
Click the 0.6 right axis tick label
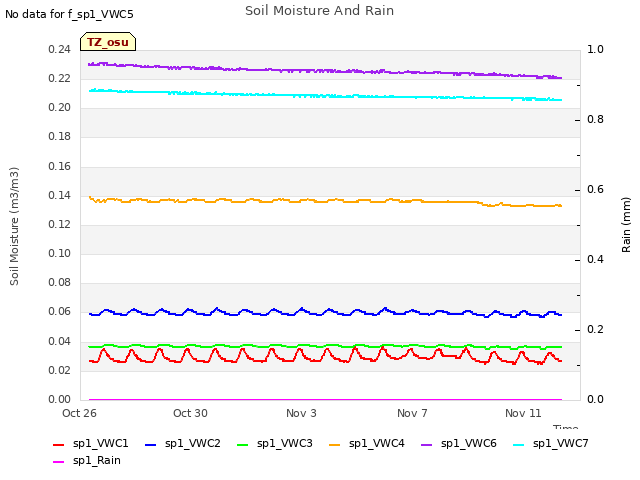click(x=595, y=190)
